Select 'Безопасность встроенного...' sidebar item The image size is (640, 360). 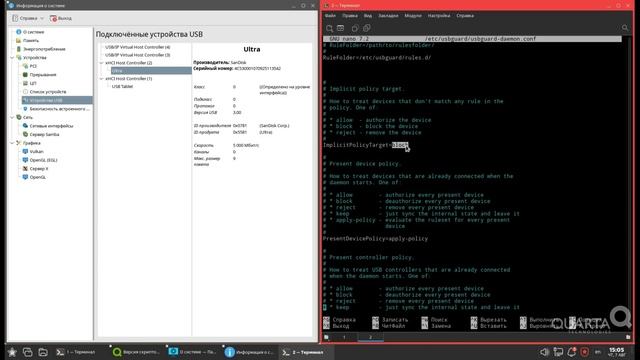(60, 109)
